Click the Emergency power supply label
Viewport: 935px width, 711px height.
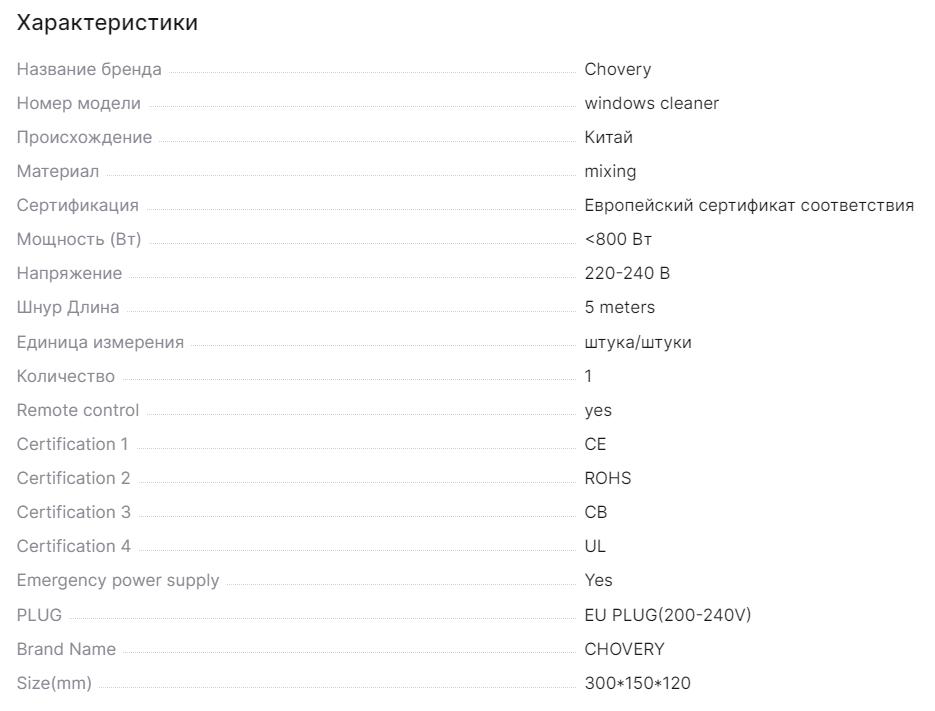click(x=118, y=581)
